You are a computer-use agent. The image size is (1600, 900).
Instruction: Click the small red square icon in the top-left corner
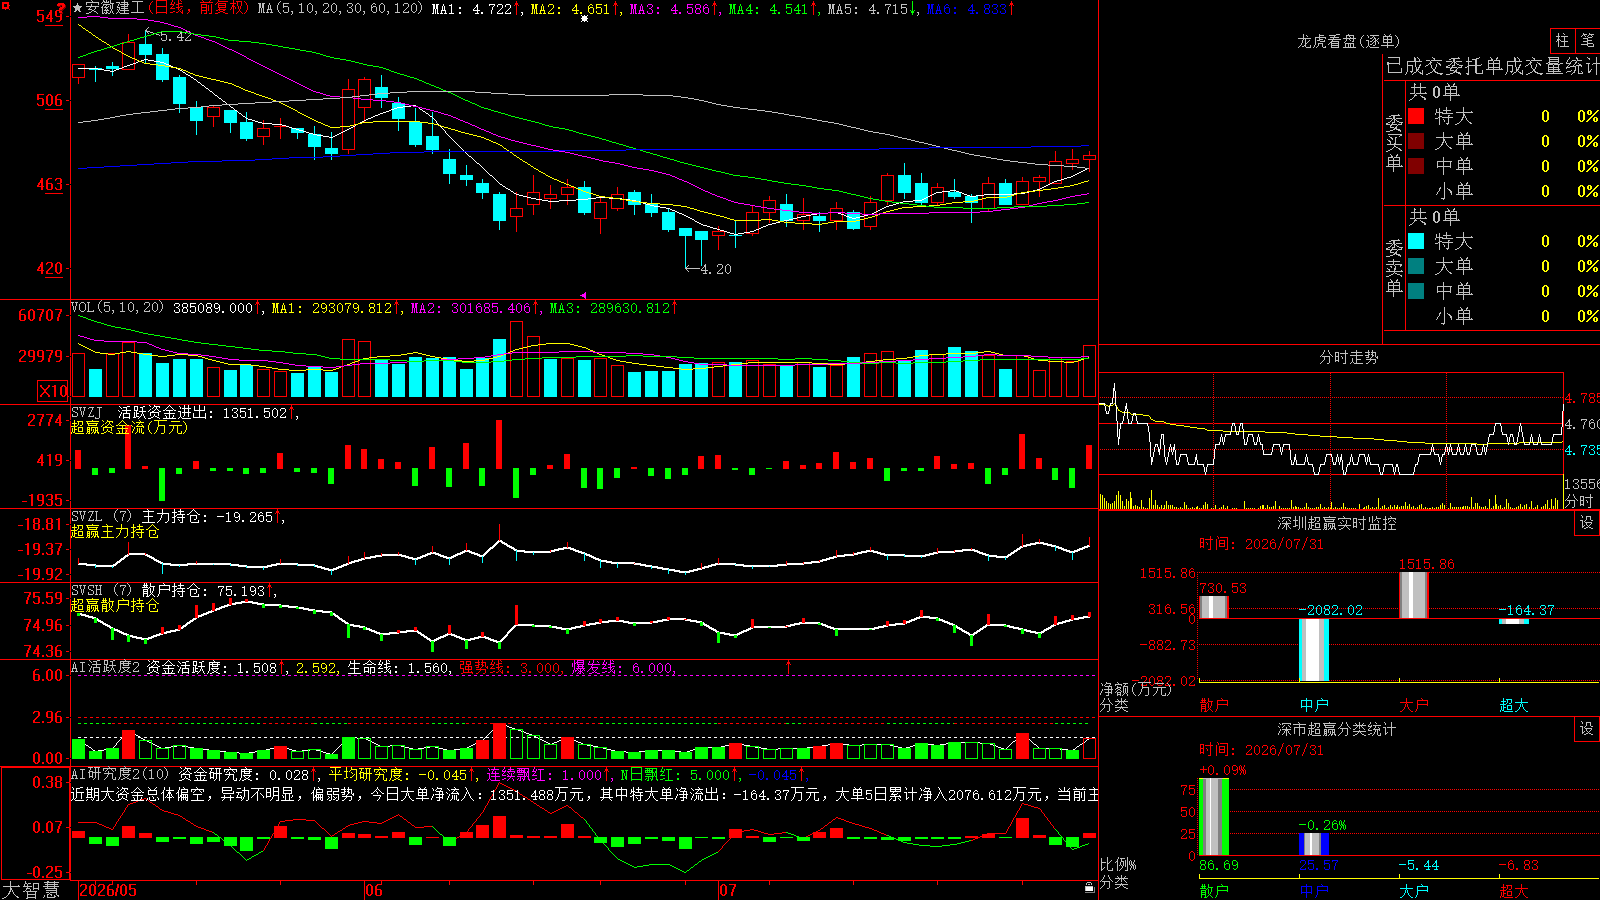[5, 6]
